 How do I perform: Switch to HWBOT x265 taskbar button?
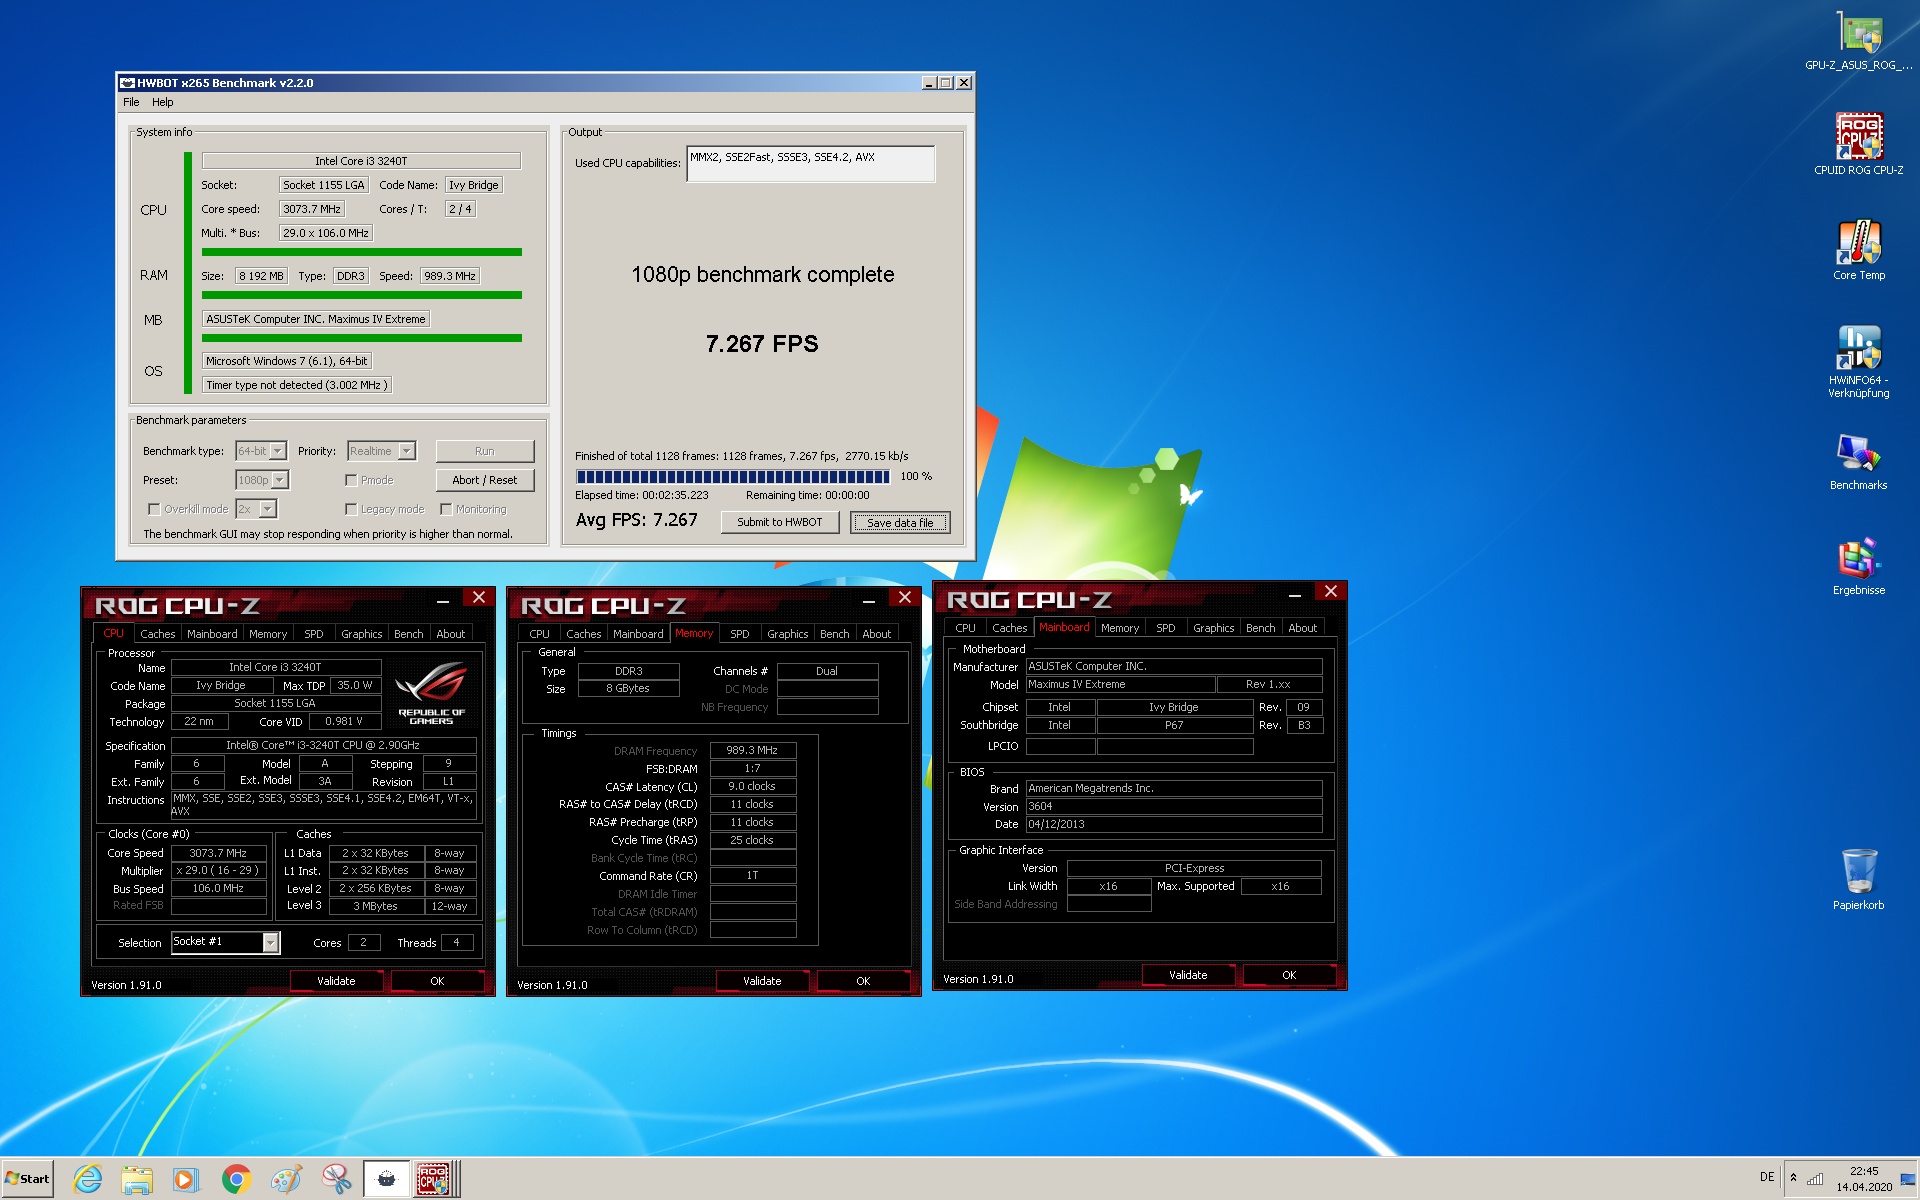click(x=386, y=1179)
